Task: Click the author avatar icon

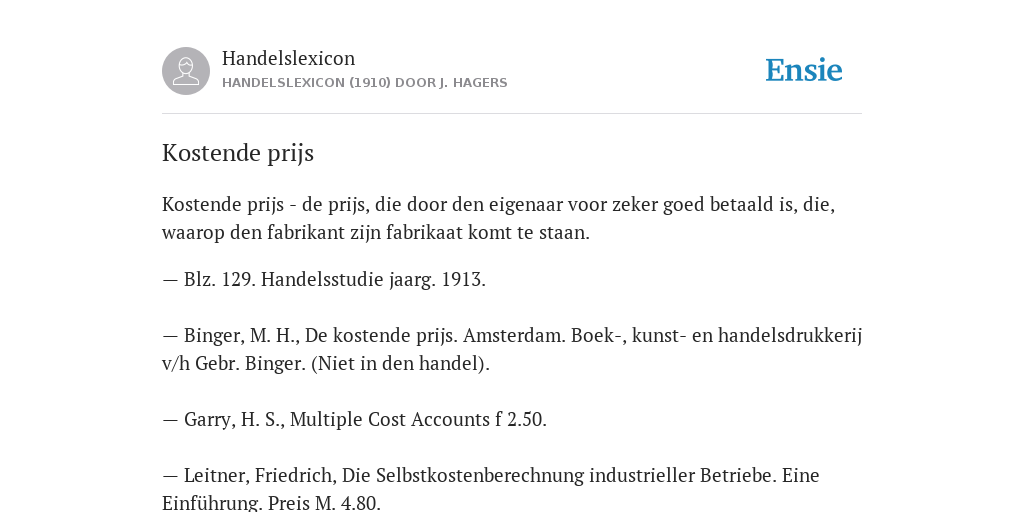Action: tap(186, 71)
